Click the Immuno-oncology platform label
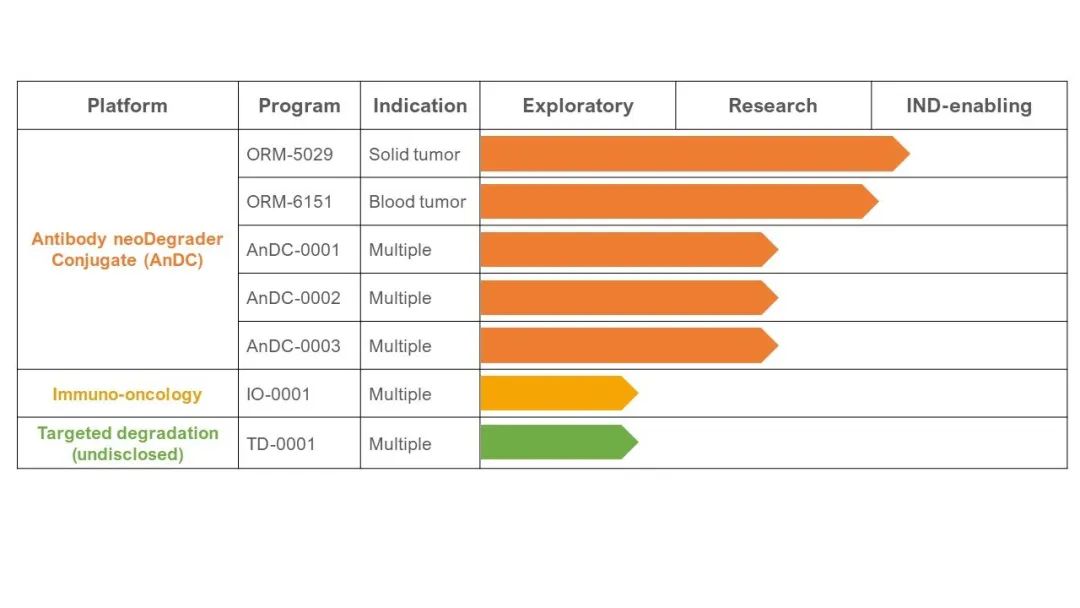1080x608 pixels. 127,394
